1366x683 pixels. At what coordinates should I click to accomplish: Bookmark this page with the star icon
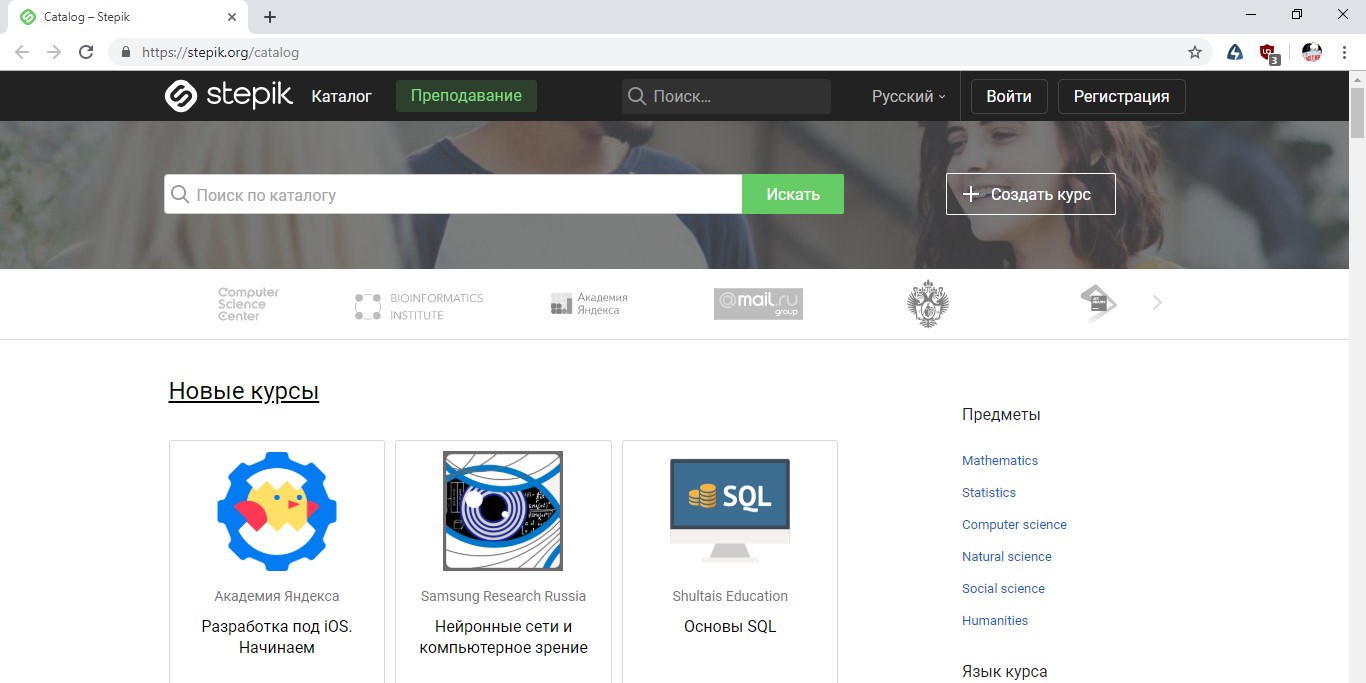tap(1194, 52)
